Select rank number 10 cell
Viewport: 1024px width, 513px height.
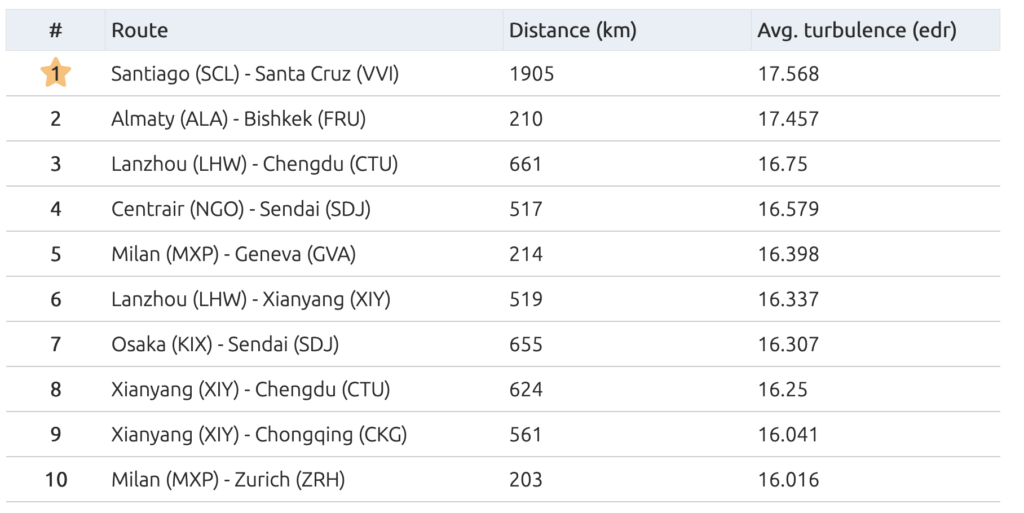pyautogui.click(x=56, y=479)
